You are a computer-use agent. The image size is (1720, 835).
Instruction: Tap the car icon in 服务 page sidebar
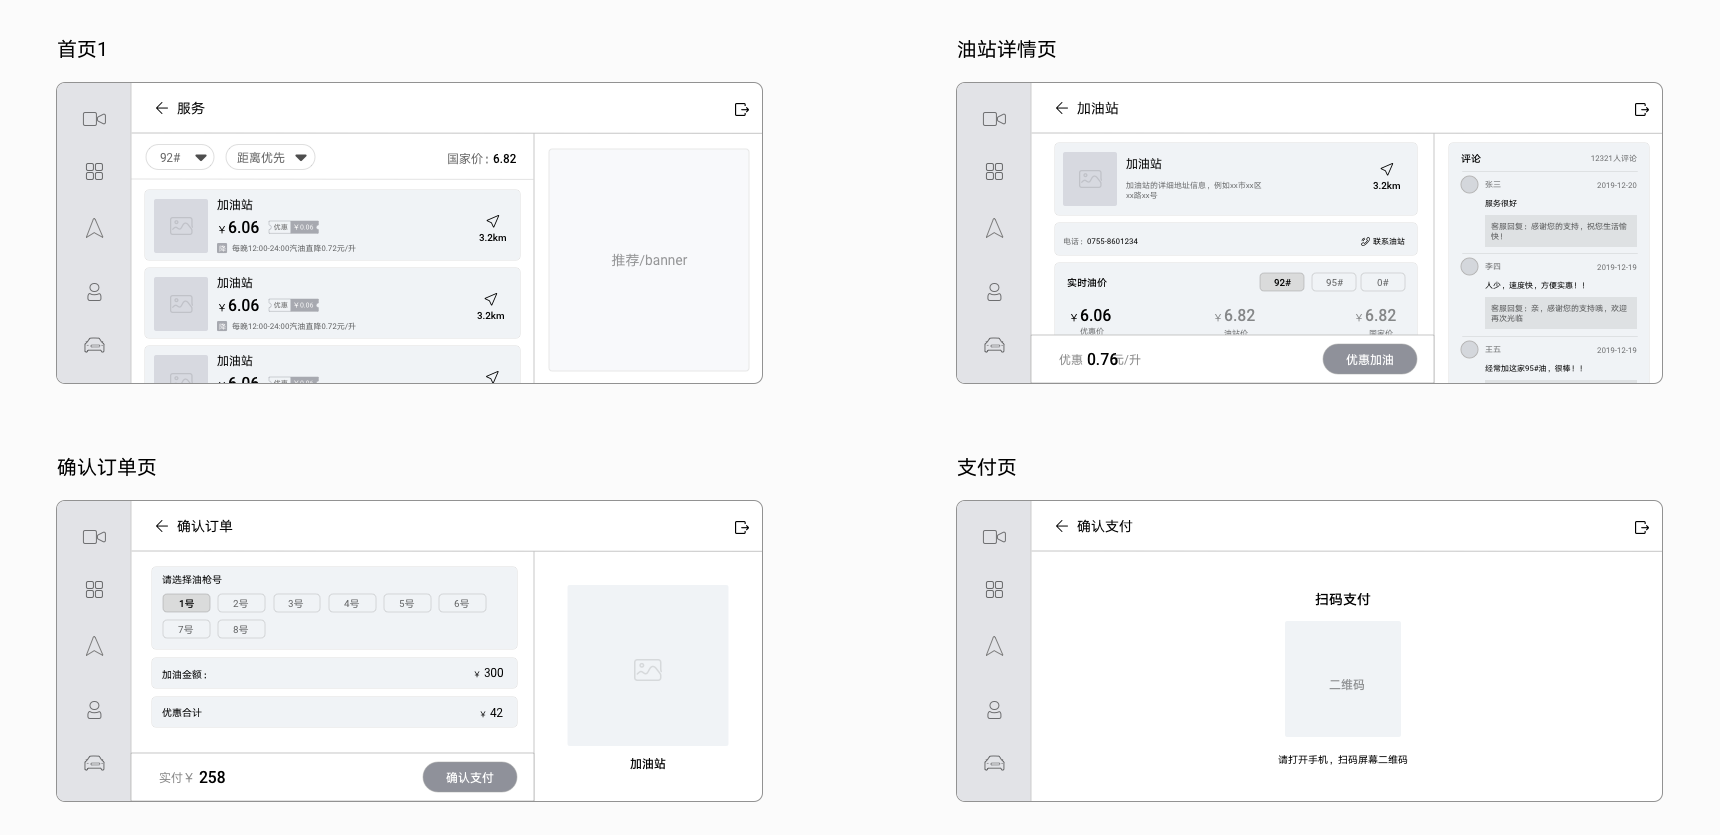(94, 345)
